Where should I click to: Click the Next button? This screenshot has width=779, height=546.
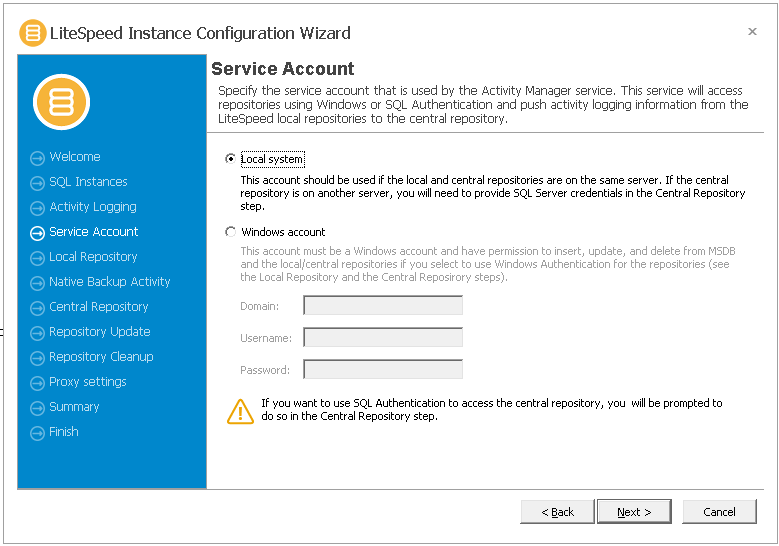tap(634, 512)
